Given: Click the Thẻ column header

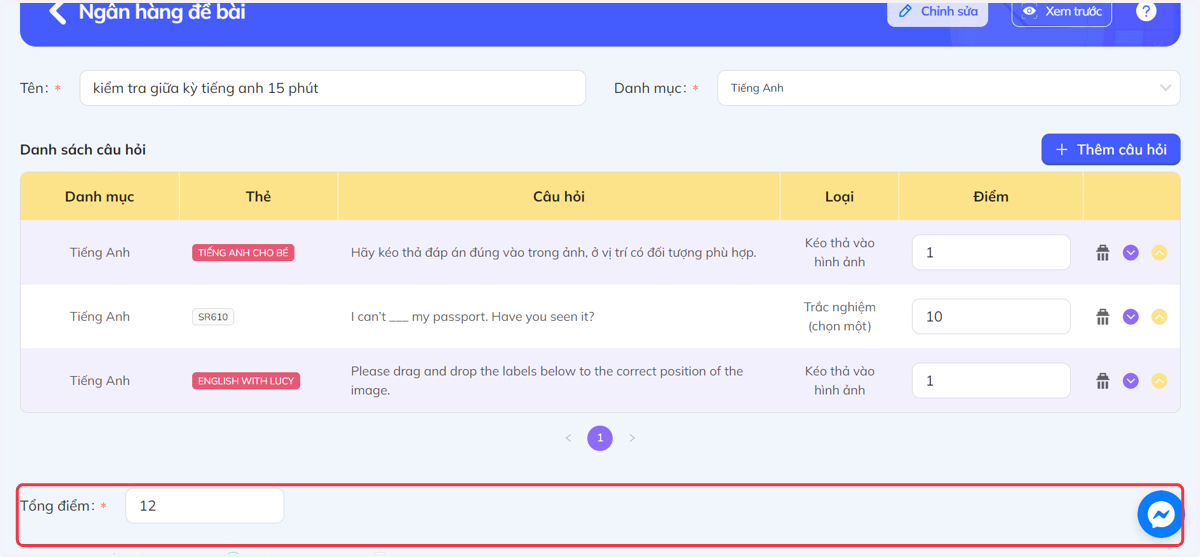Looking at the screenshot, I should 259,197.
